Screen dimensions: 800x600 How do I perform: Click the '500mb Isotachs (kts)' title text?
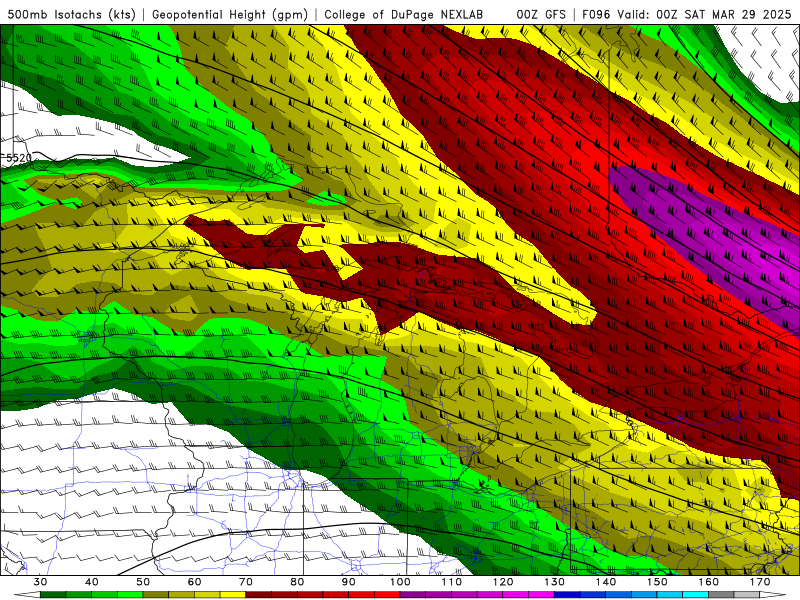[71, 14]
